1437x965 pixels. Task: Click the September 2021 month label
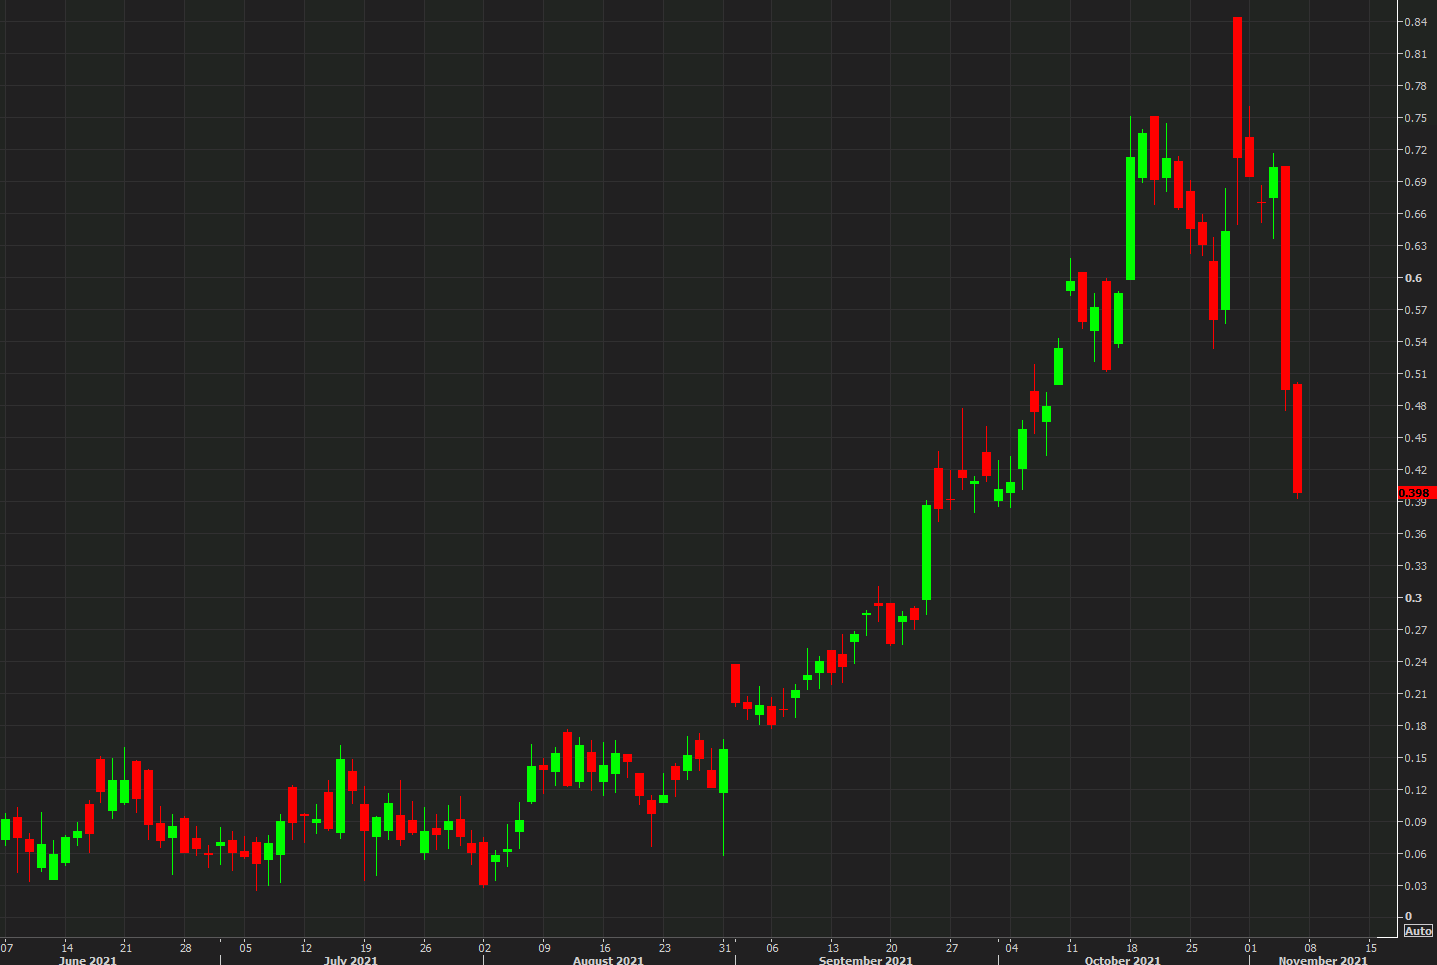pyautogui.click(x=866, y=960)
